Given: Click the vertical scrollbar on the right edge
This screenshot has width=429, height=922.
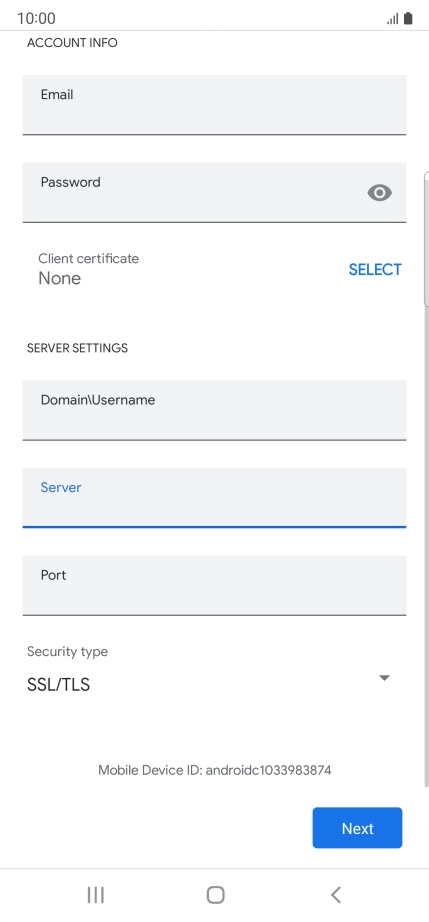Looking at the screenshot, I should tap(426, 479).
